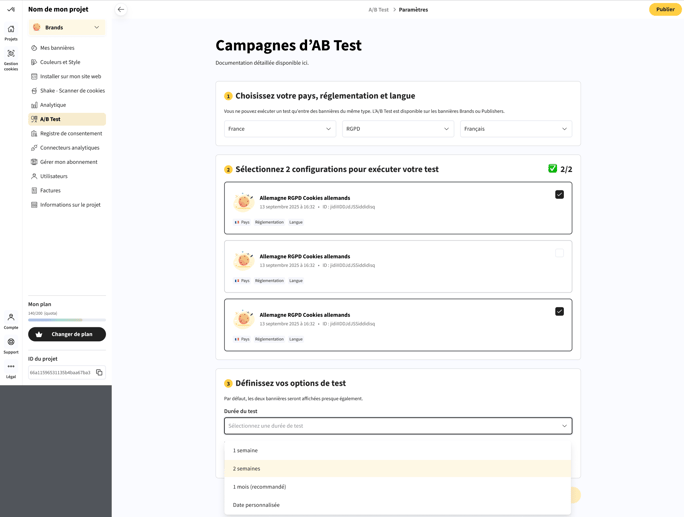Open Factures sidebar item

(67, 191)
